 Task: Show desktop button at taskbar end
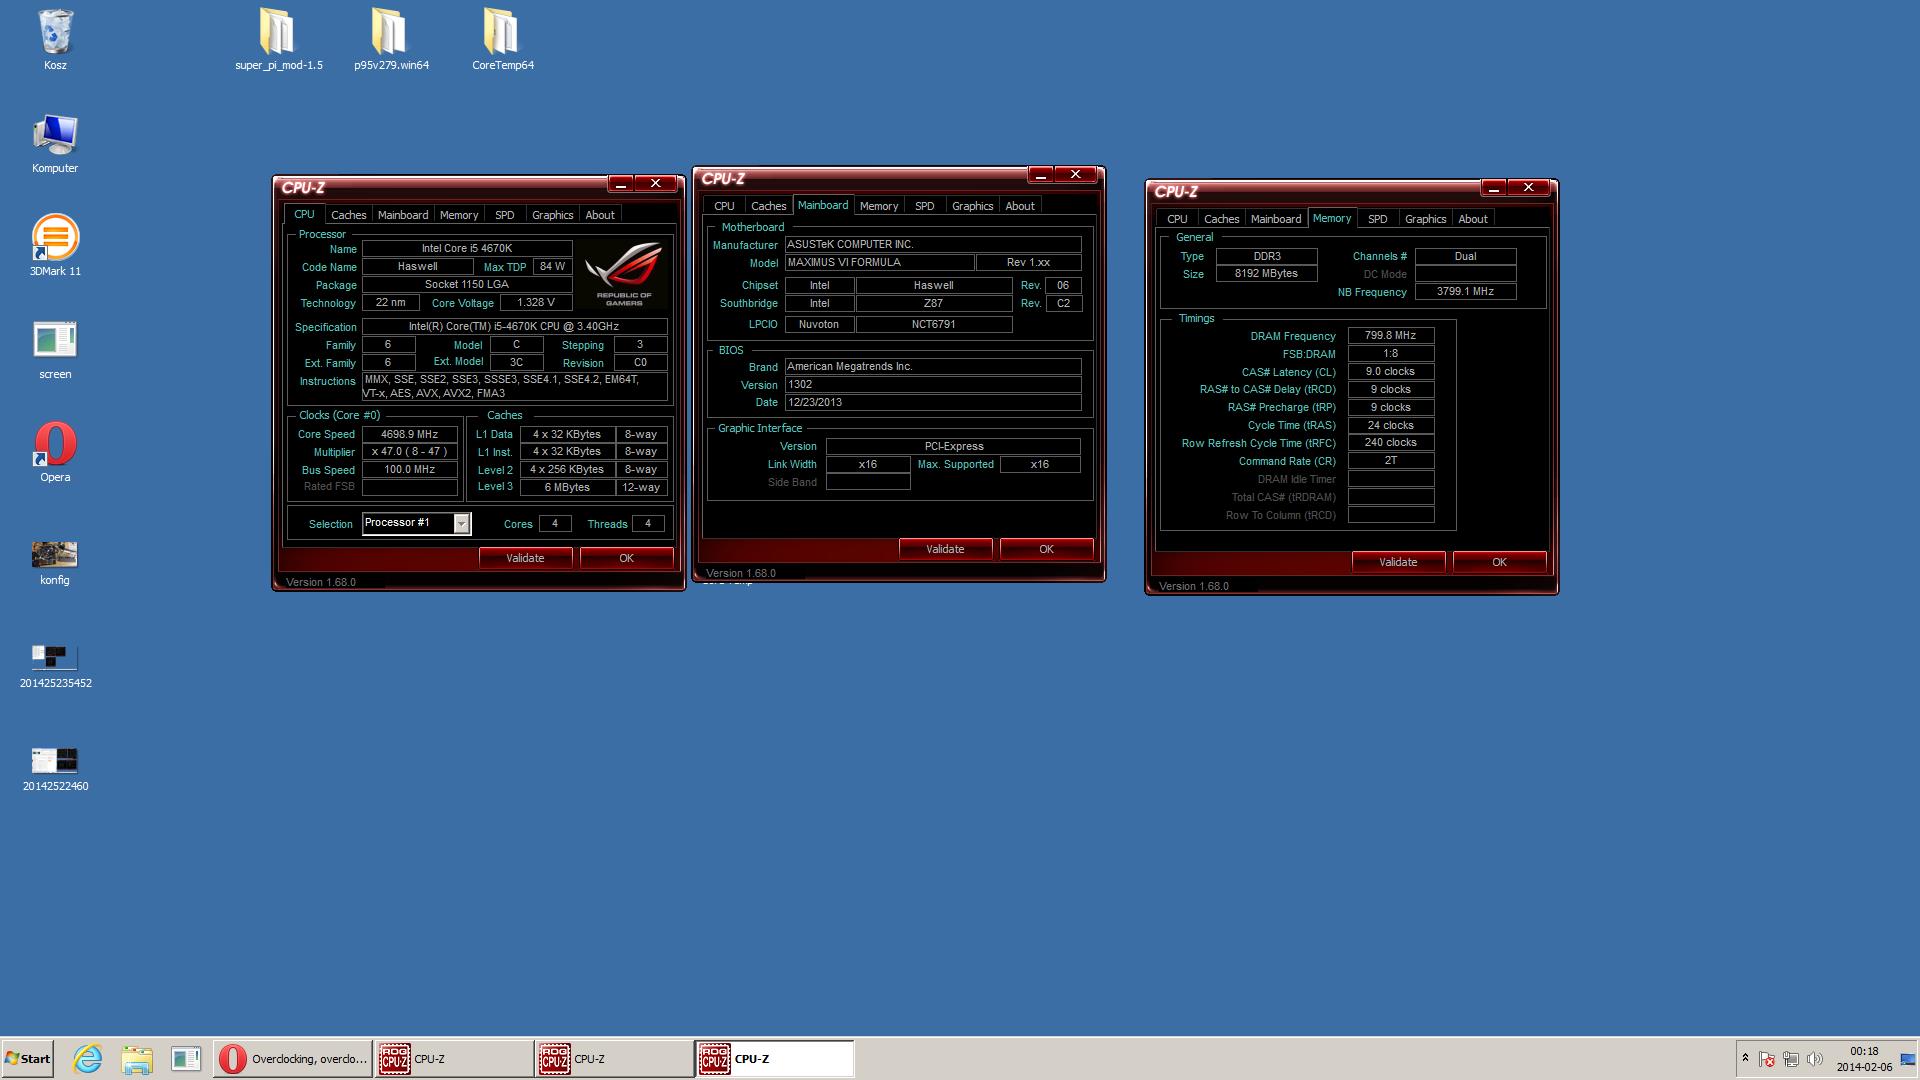1908,1059
